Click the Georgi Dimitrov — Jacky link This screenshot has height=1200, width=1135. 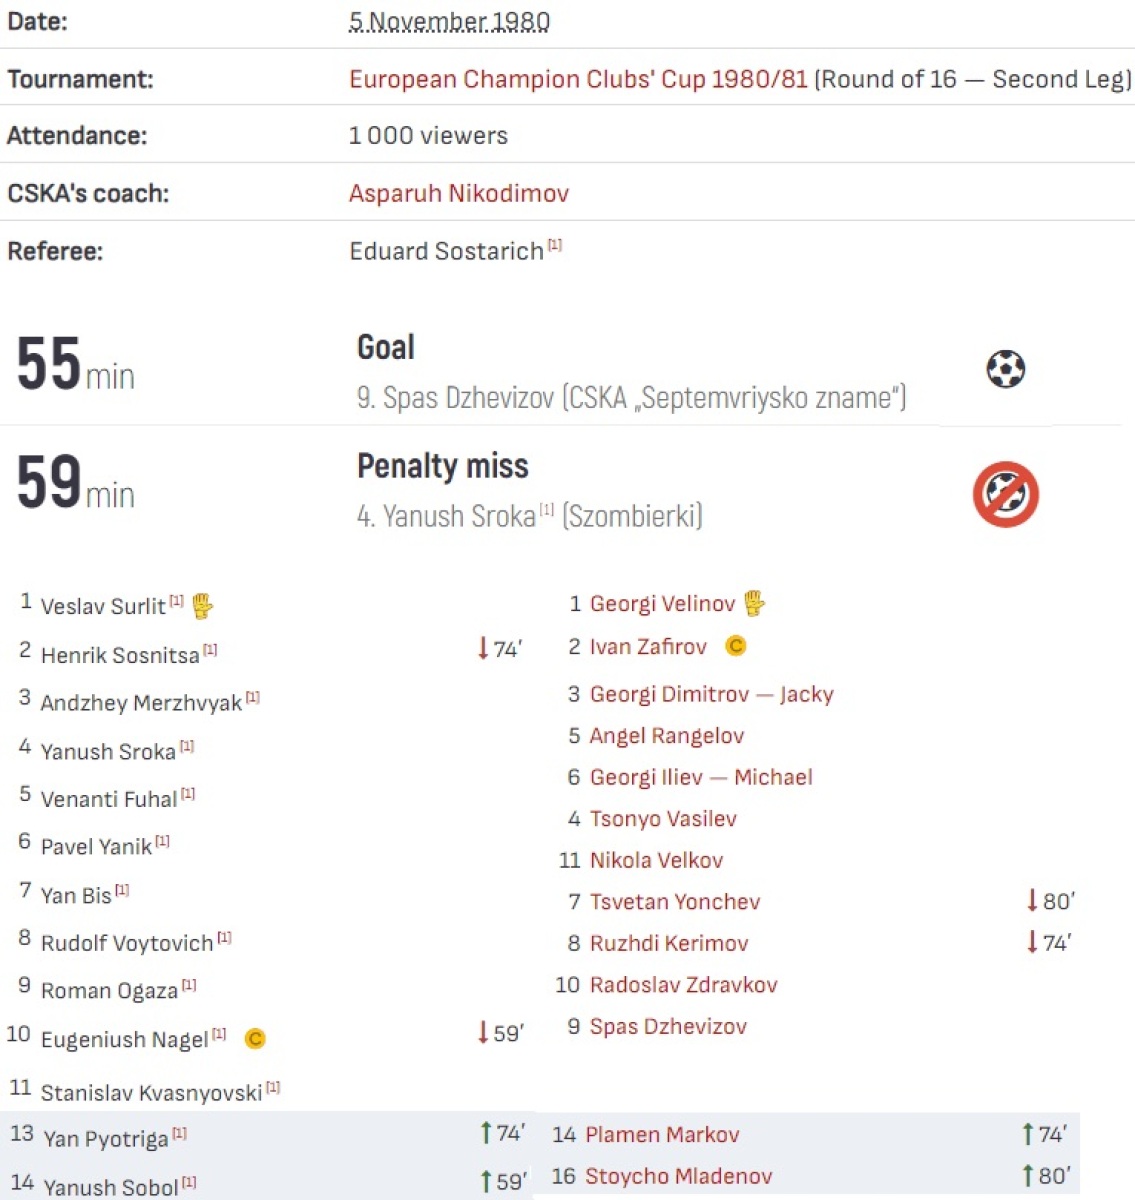click(711, 694)
